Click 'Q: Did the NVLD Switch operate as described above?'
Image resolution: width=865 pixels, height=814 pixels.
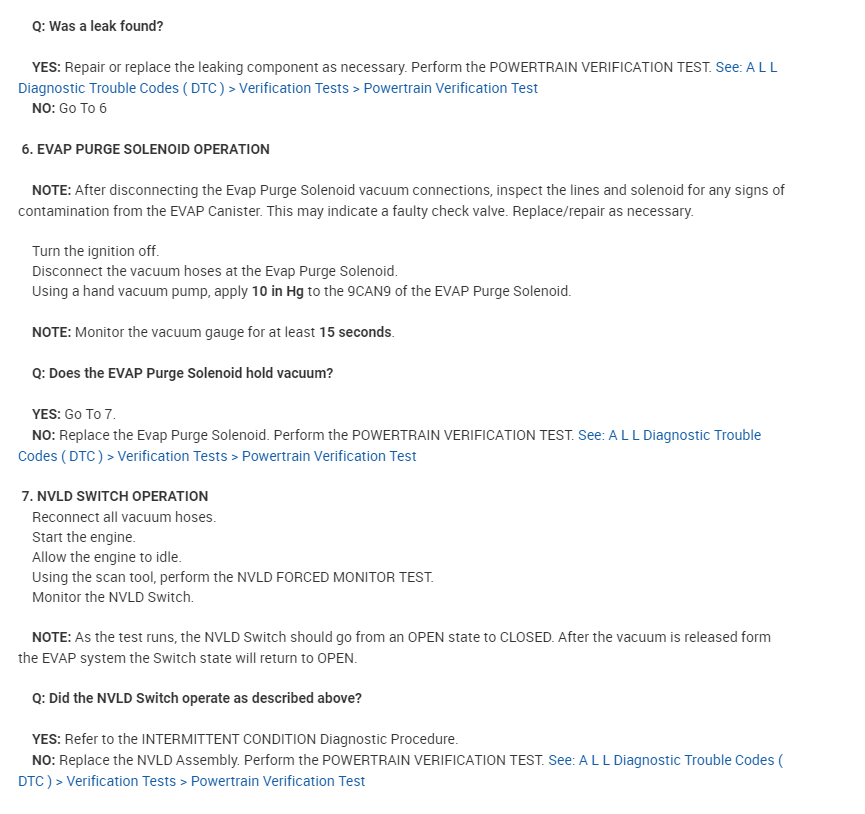click(x=197, y=698)
